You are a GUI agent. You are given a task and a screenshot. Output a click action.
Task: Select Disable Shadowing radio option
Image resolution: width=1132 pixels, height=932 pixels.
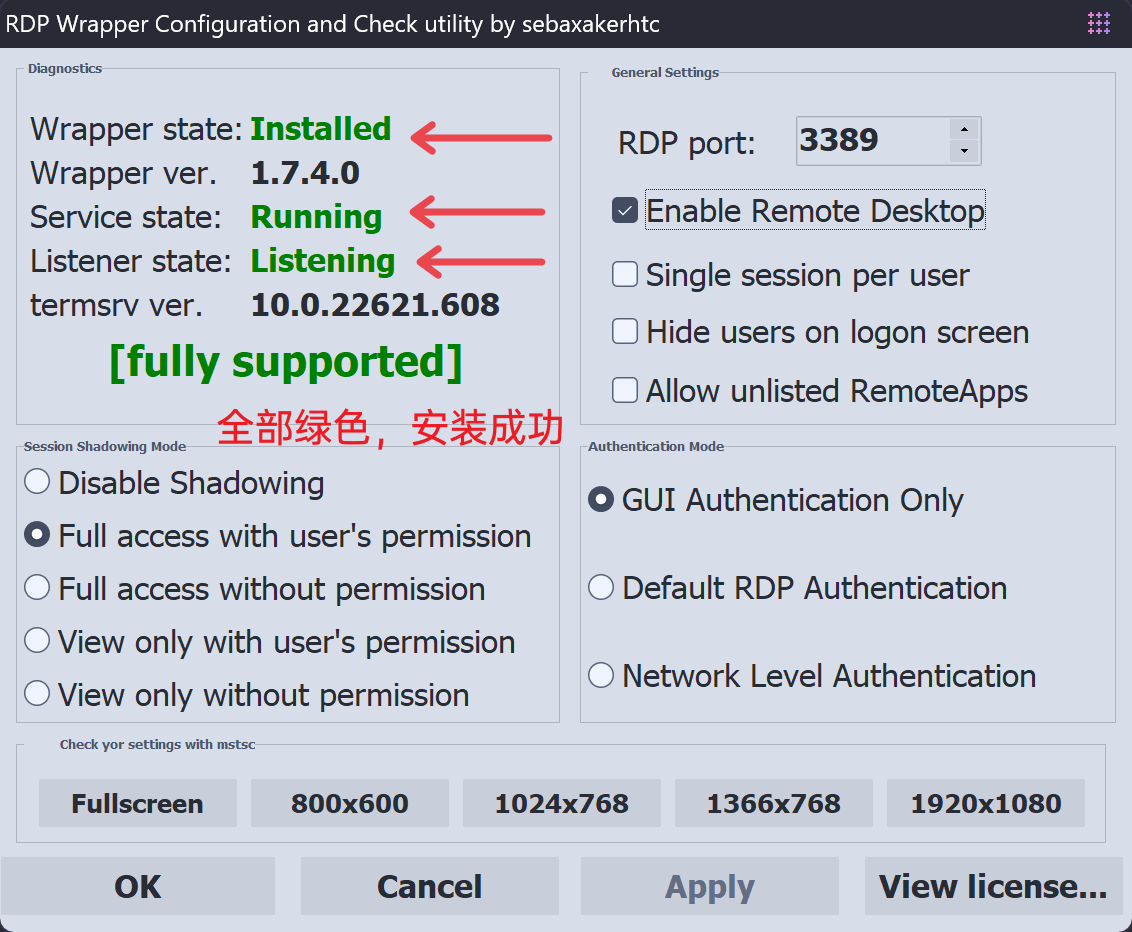pos(37,483)
